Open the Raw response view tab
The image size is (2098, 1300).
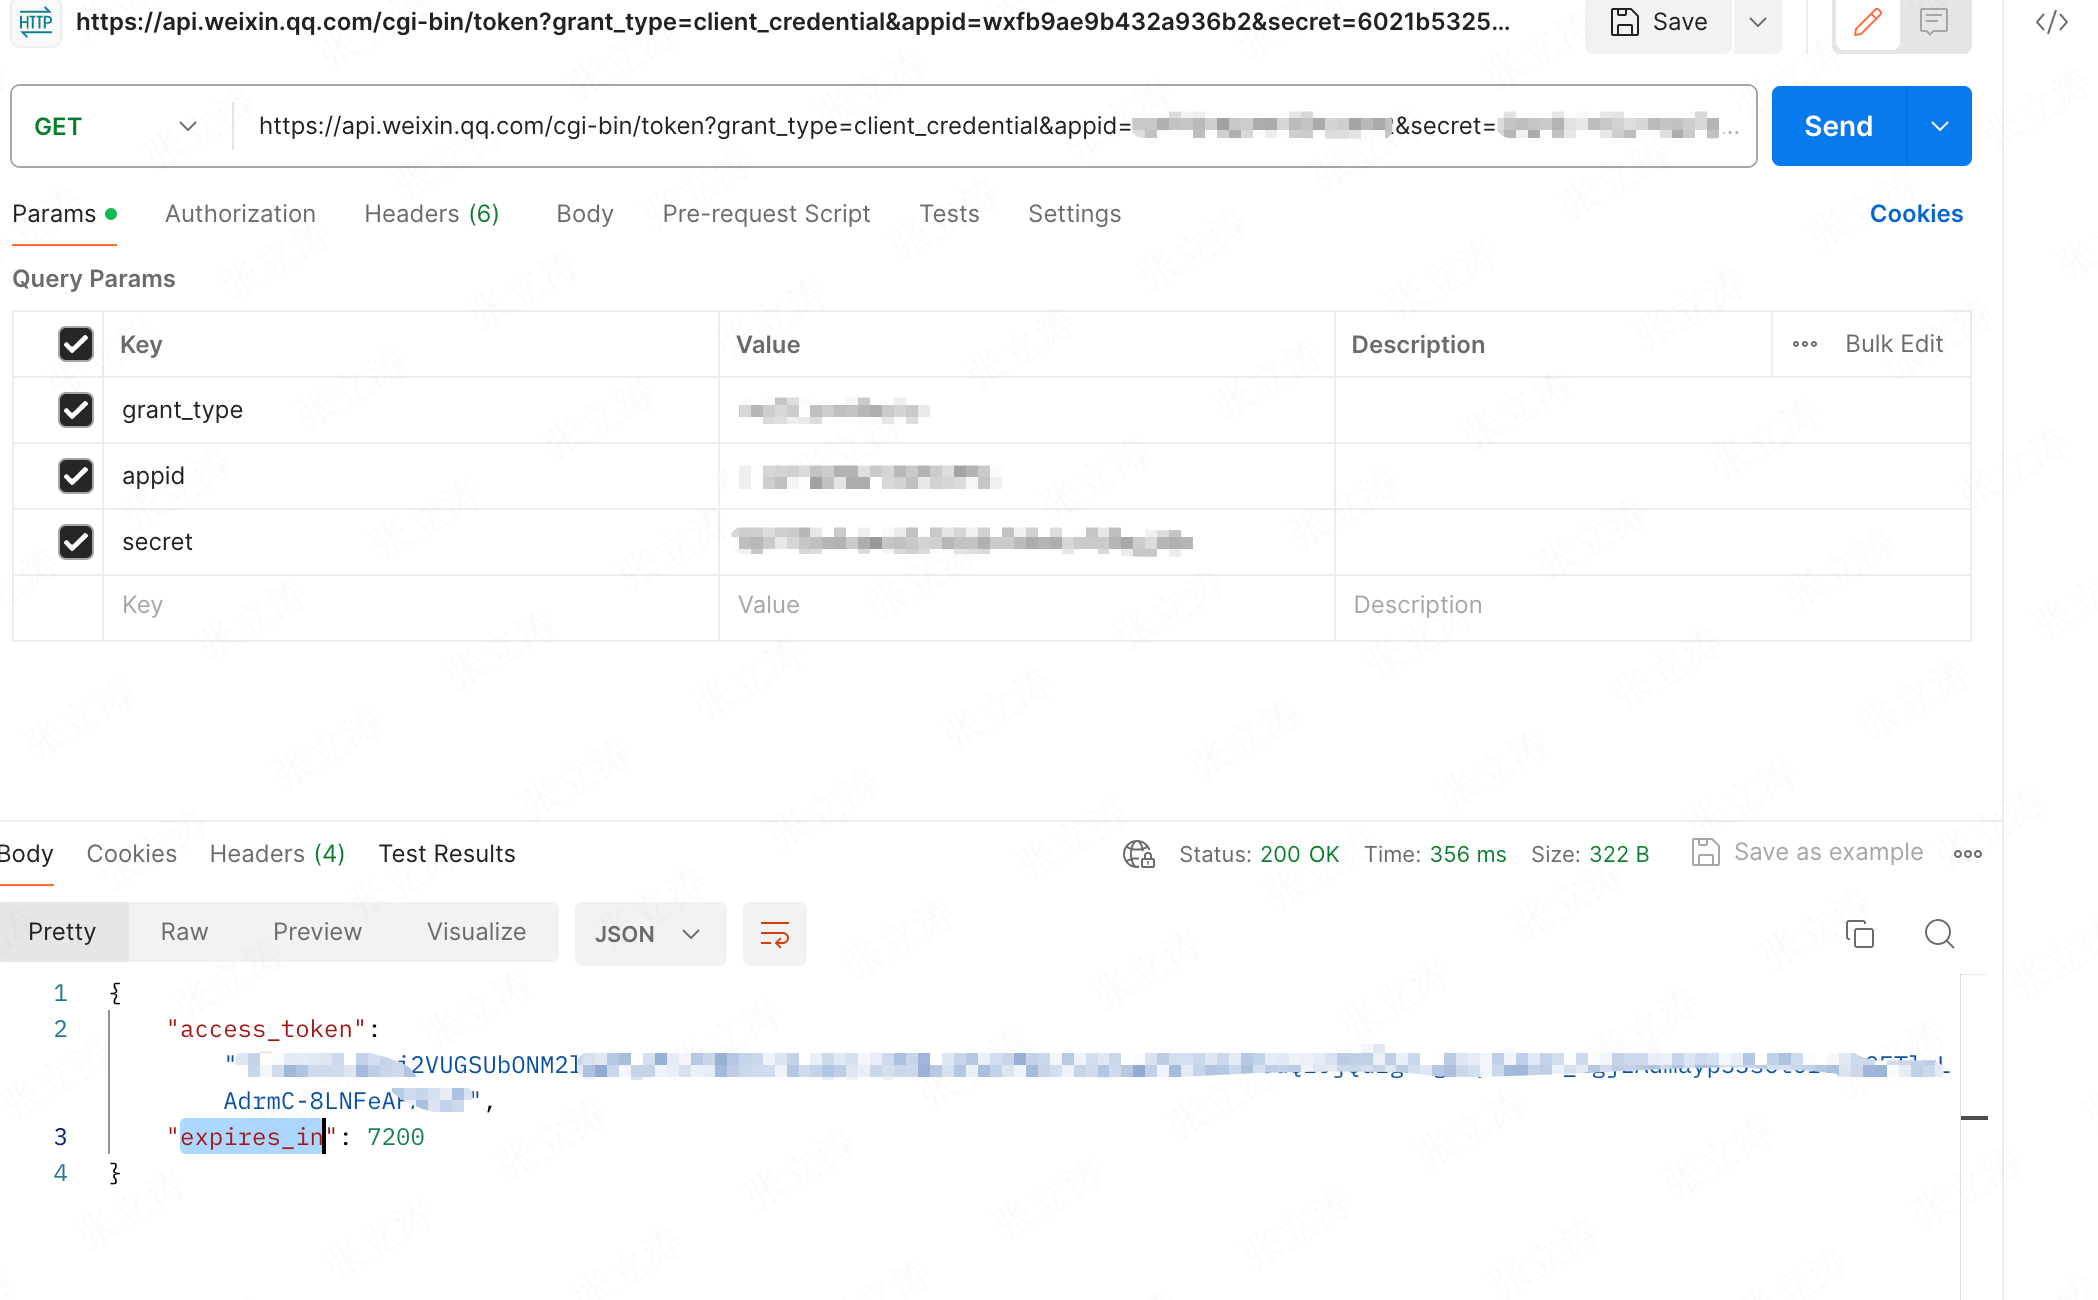pos(184,932)
